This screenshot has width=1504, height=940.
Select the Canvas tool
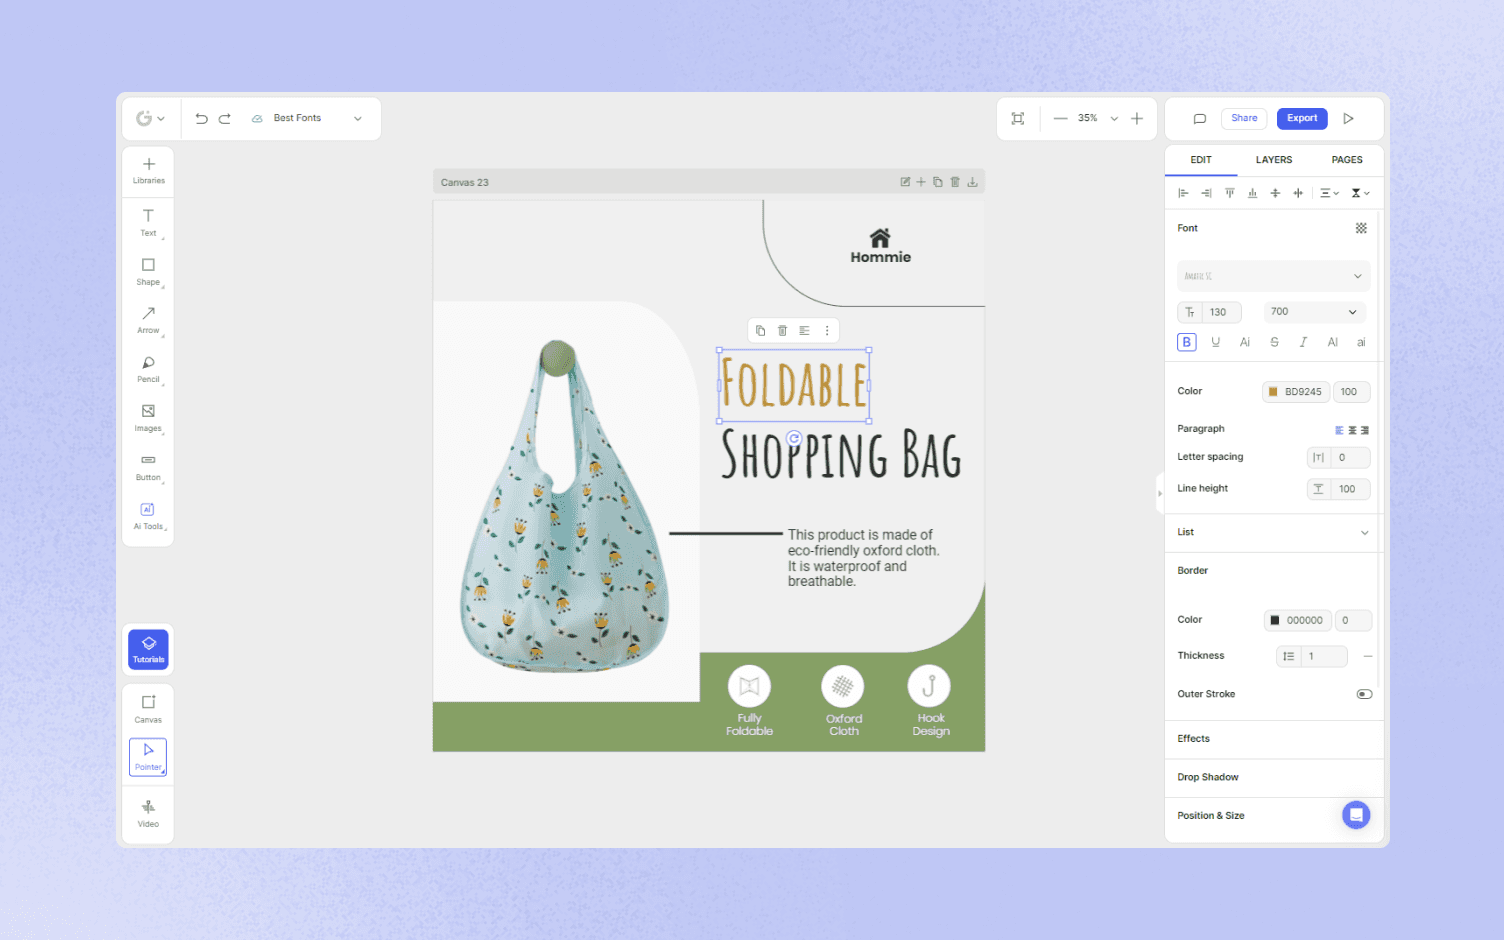pyautogui.click(x=148, y=709)
